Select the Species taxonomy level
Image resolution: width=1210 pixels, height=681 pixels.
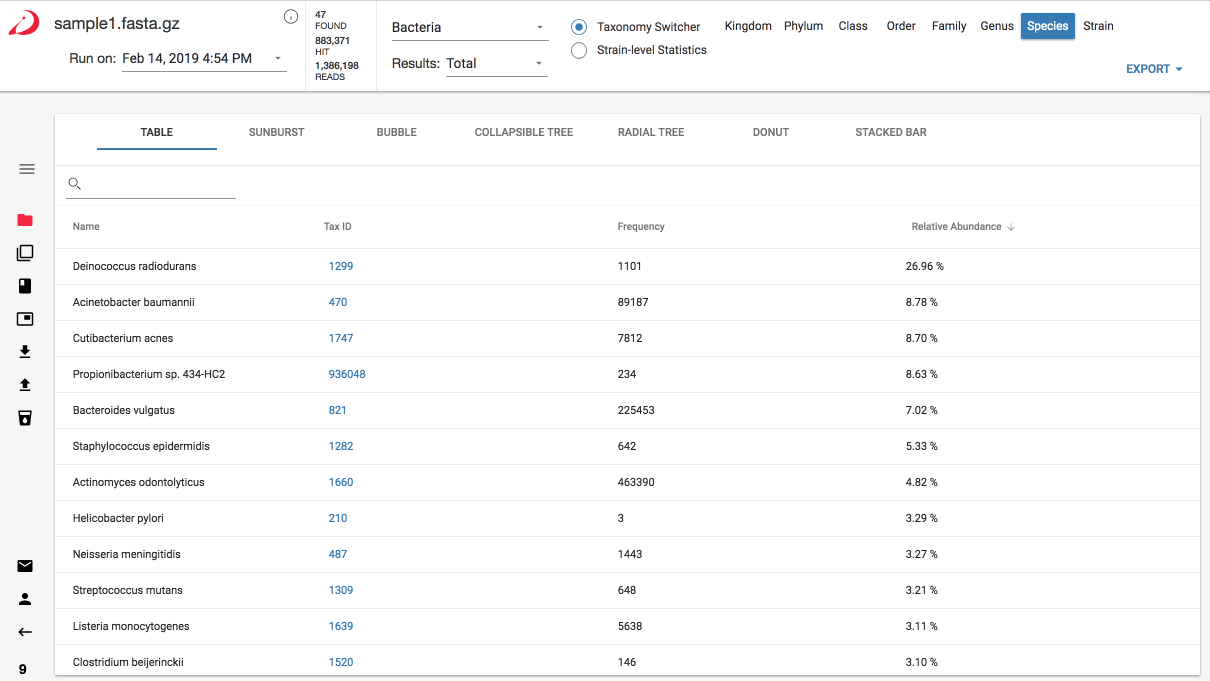point(1048,26)
